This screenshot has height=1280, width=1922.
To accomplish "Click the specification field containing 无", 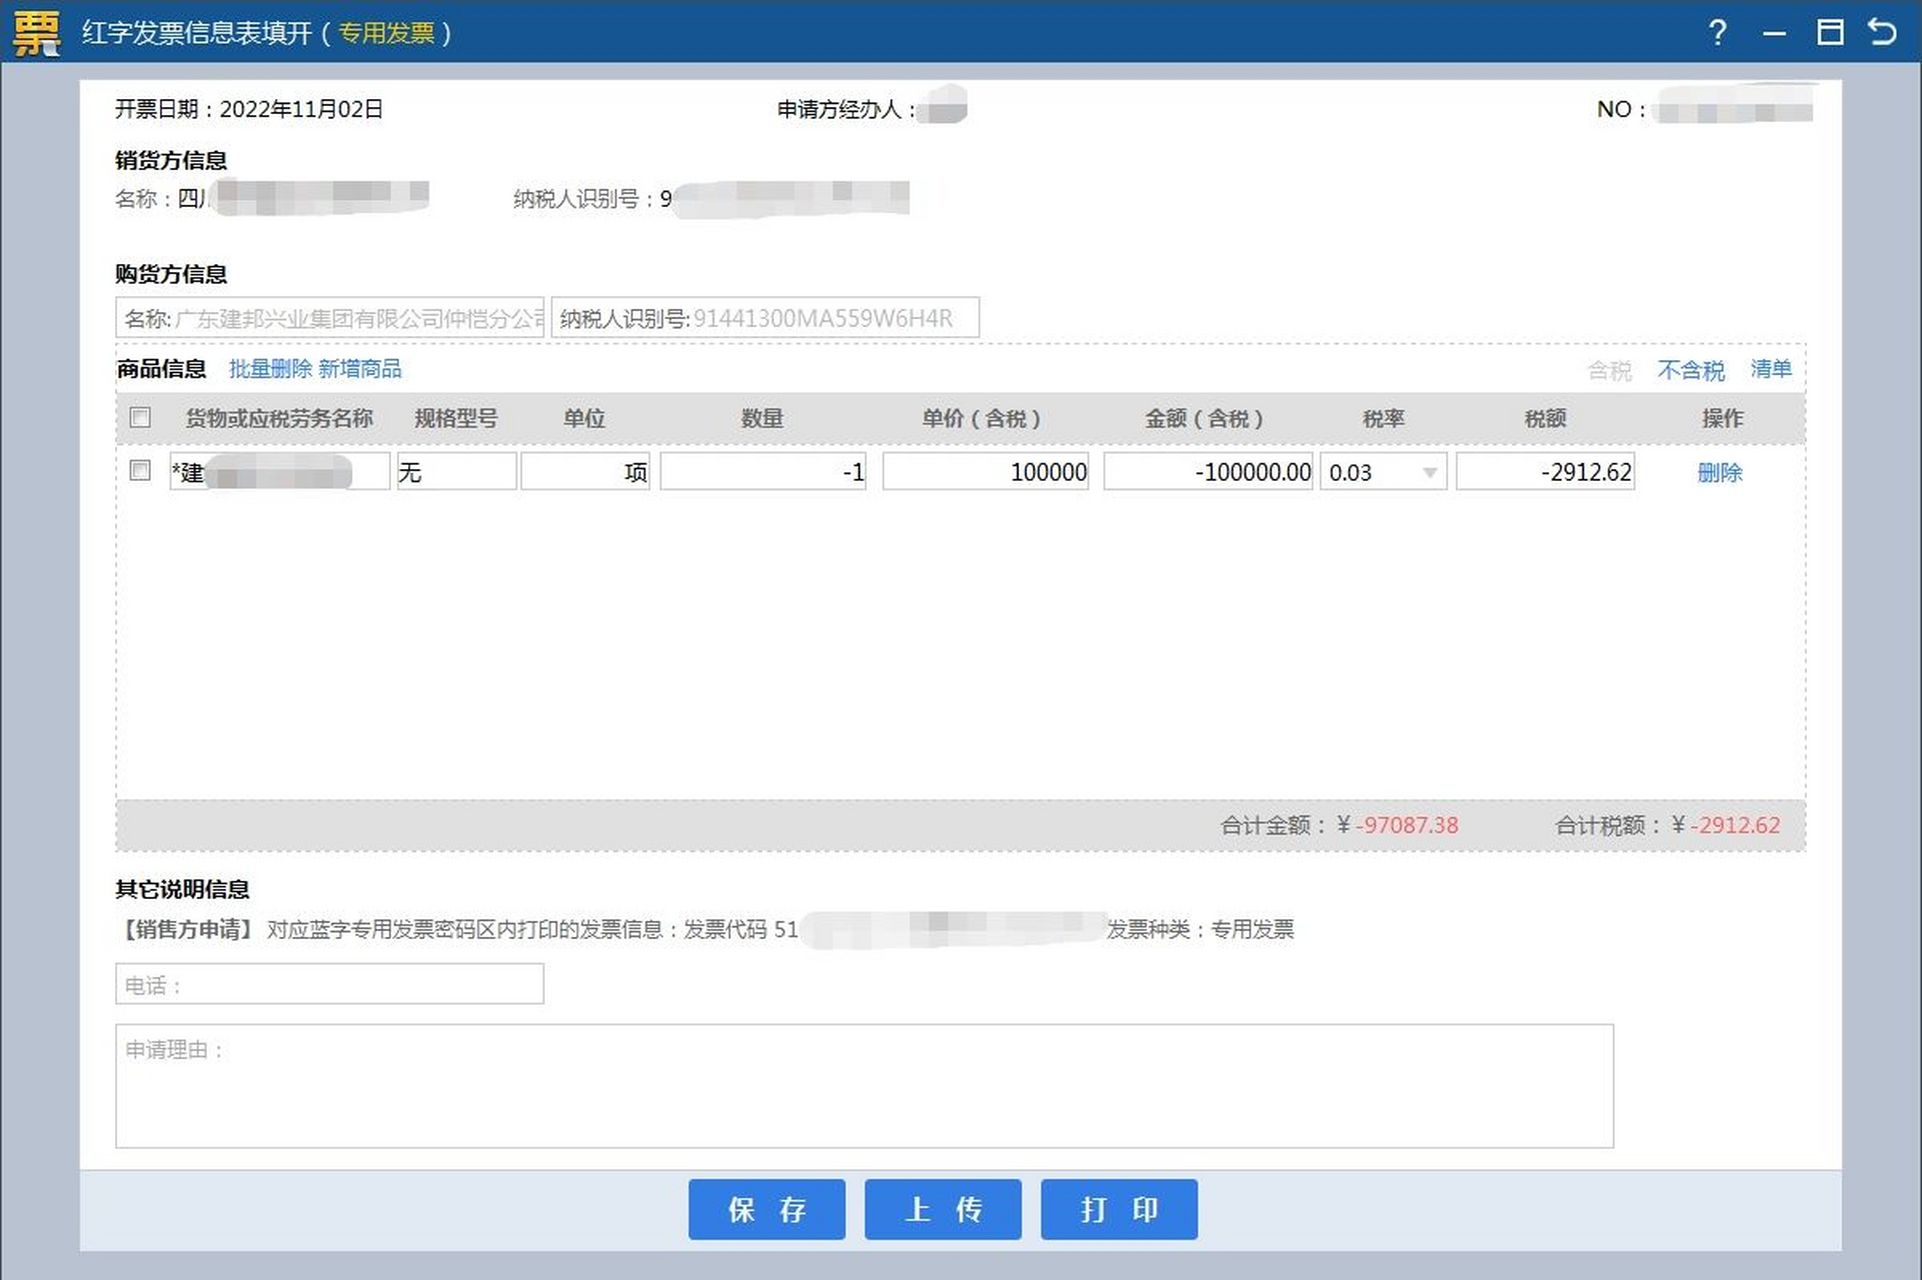I will tap(457, 472).
